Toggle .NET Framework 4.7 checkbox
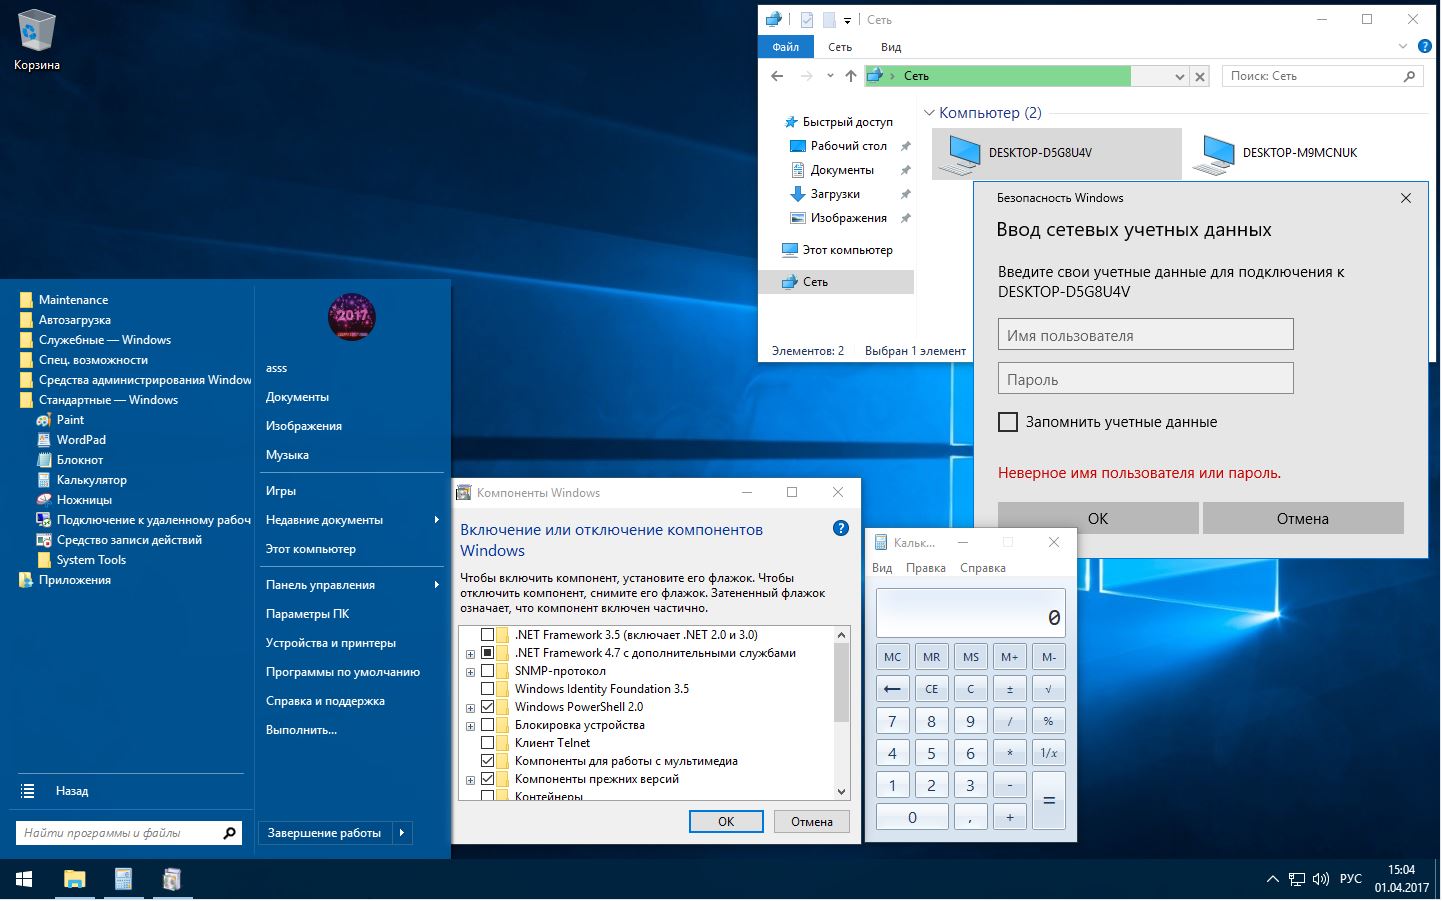Image resolution: width=1442 pixels, height=901 pixels. click(x=488, y=653)
